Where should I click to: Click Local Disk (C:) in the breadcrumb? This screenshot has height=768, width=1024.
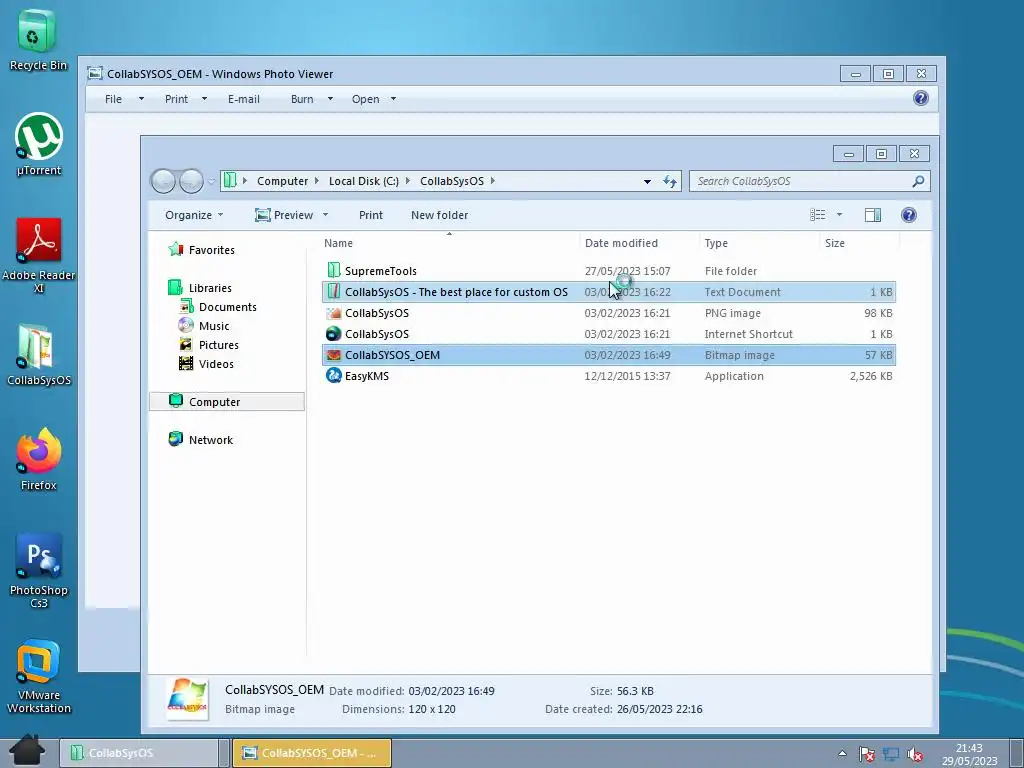(364, 181)
